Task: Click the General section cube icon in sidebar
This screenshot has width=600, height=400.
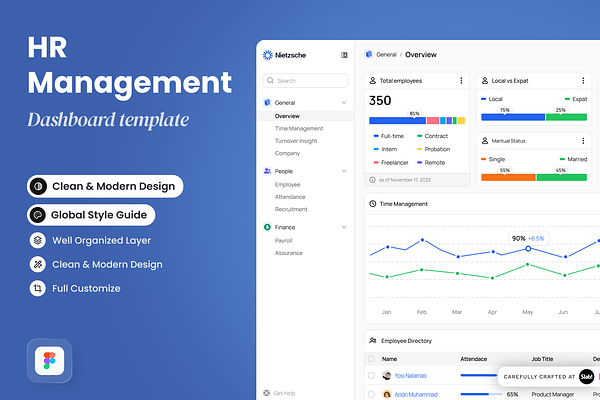Action: click(267, 102)
